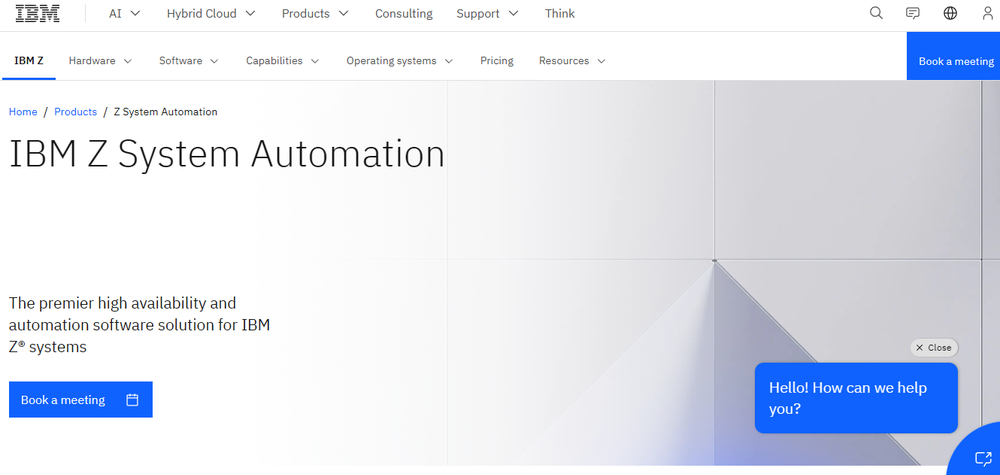Image resolution: width=1000 pixels, height=475 pixels.
Task: Expand the Hardware dropdown
Action: click(100, 61)
